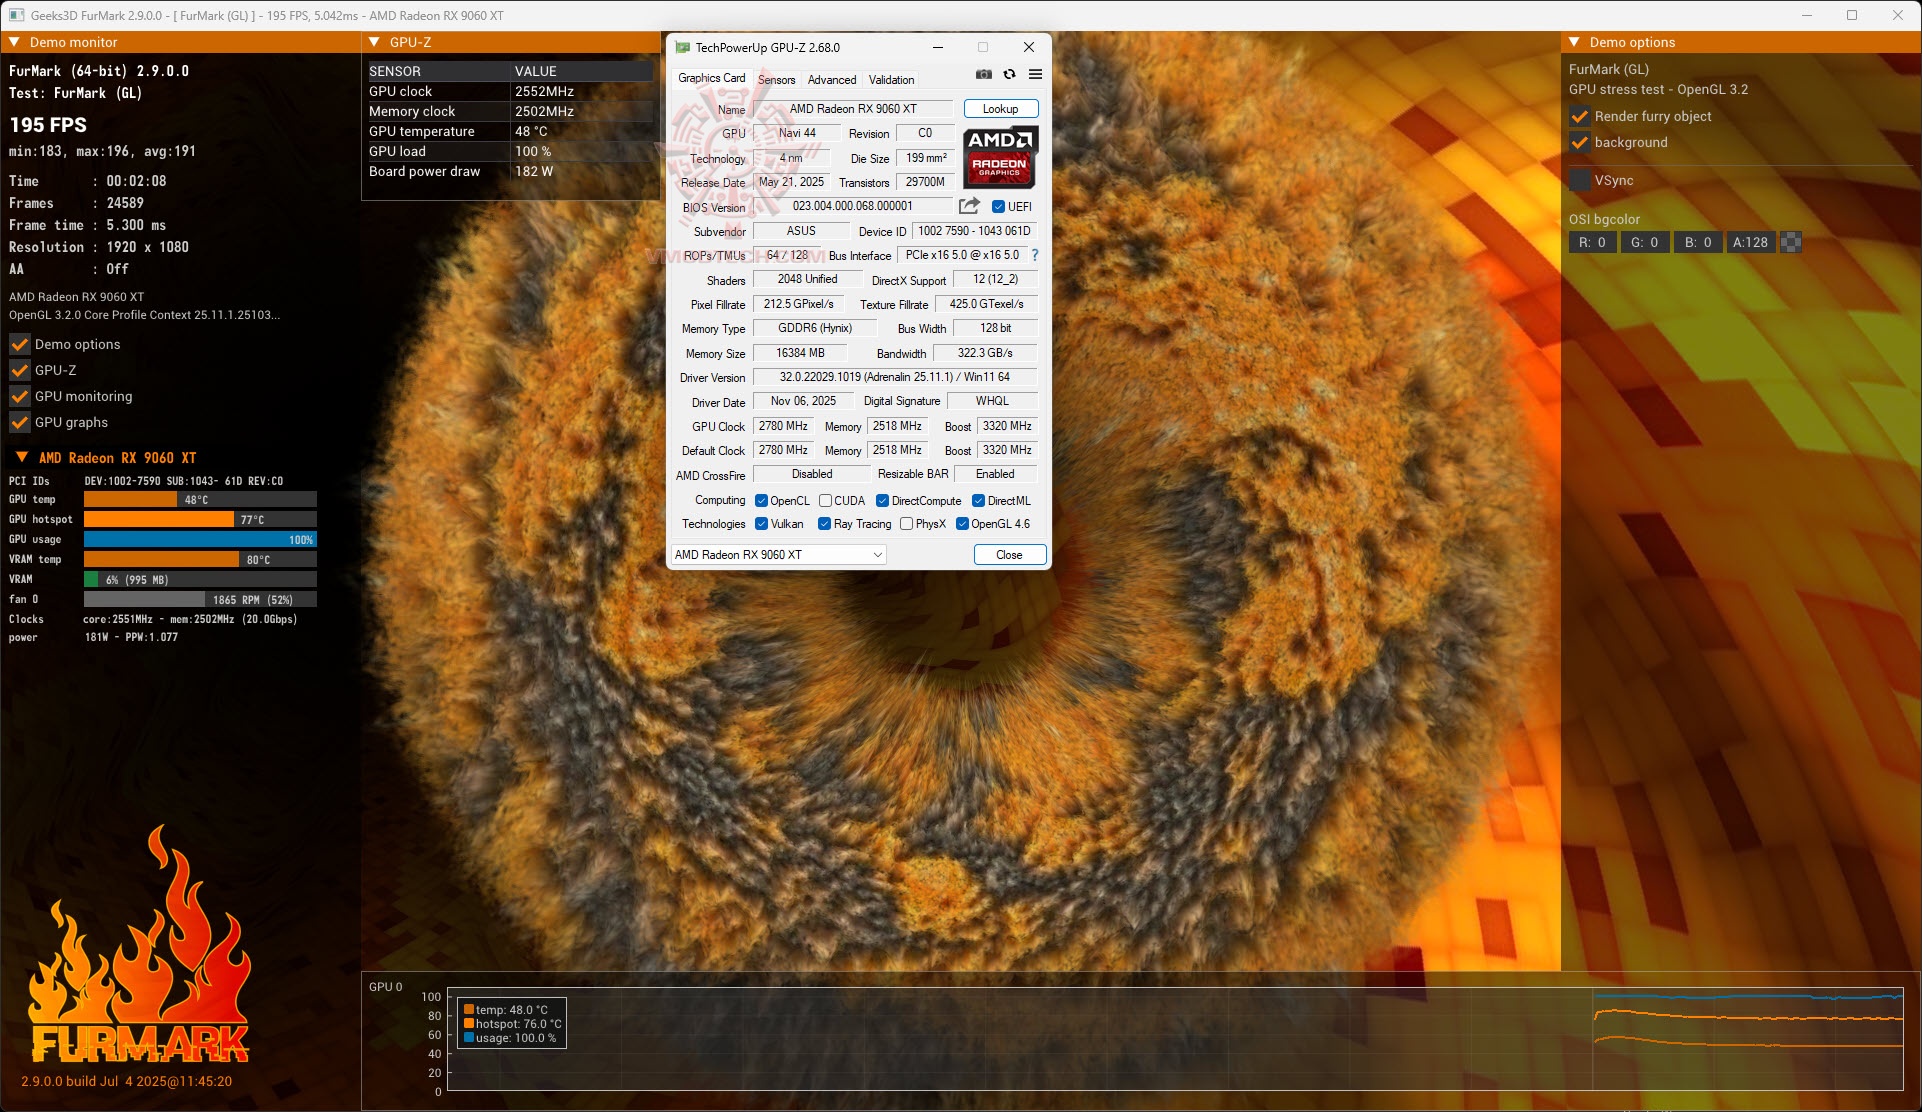Click the GPU-Z refresh icon
Viewport: 1922px width, 1112px height.
[x=1009, y=75]
